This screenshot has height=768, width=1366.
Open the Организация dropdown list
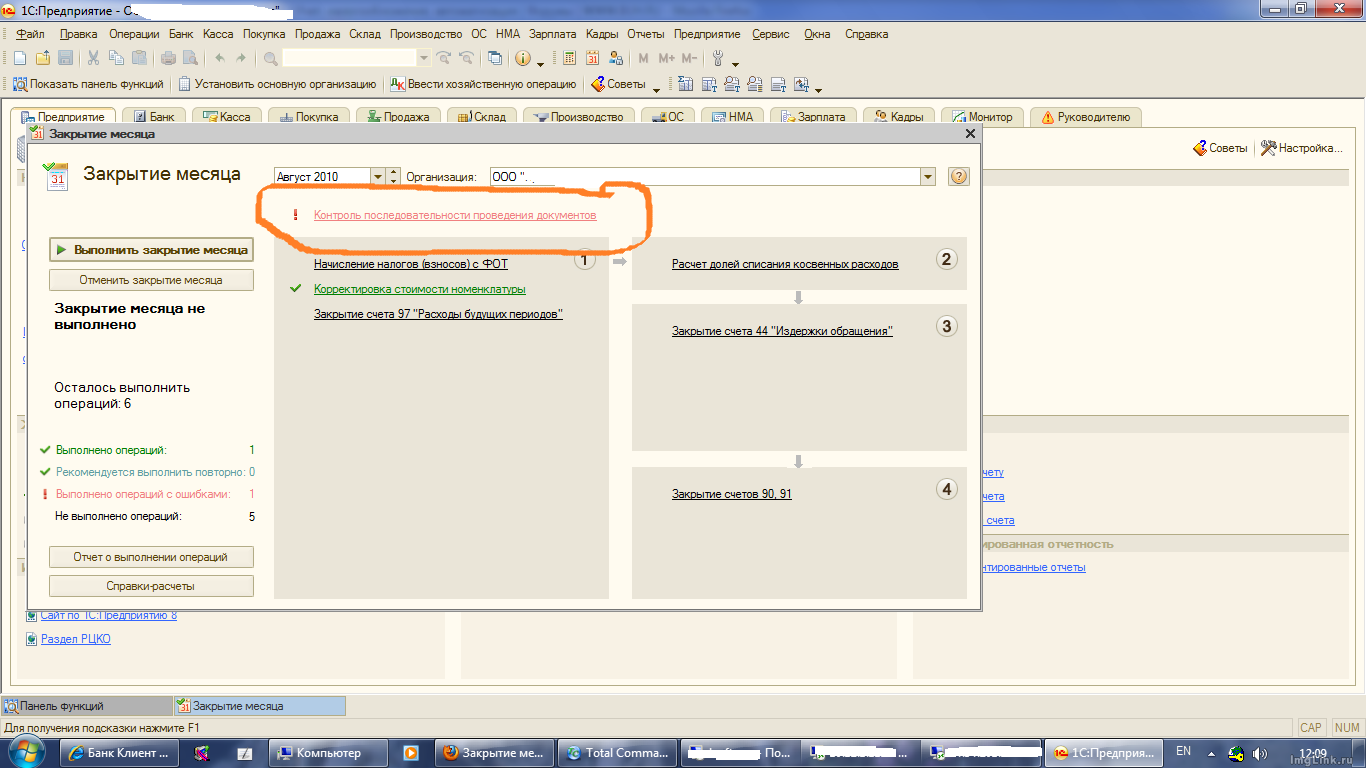click(x=928, y=177)
